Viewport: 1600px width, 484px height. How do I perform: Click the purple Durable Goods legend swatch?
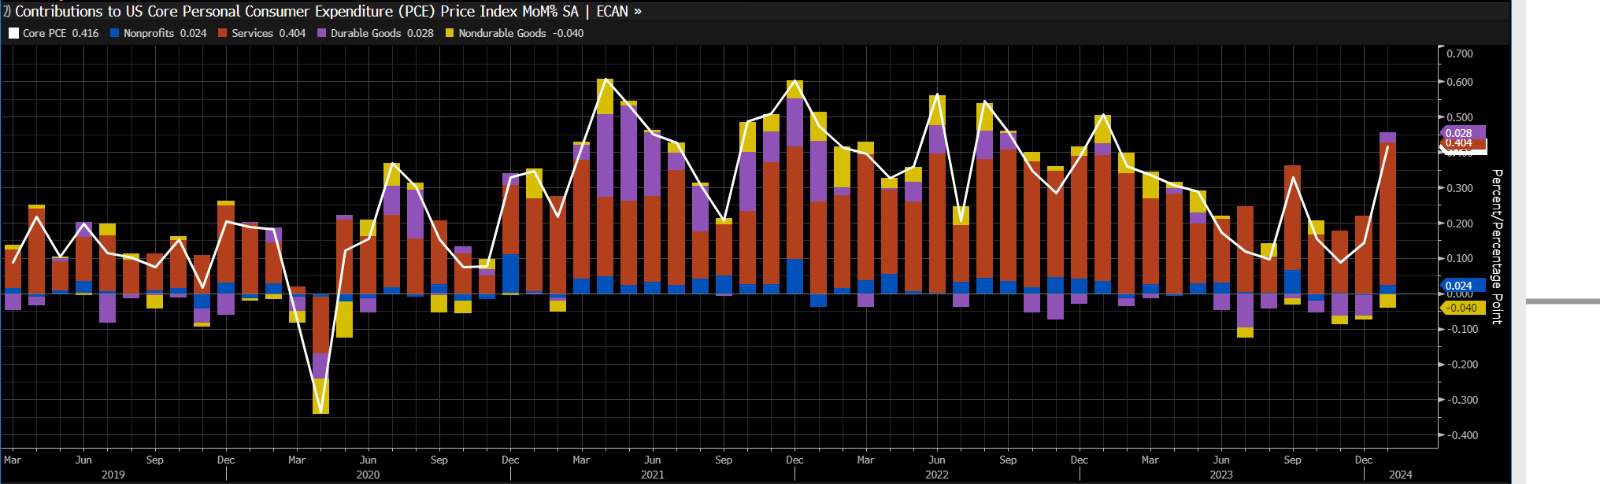[322, 33]
